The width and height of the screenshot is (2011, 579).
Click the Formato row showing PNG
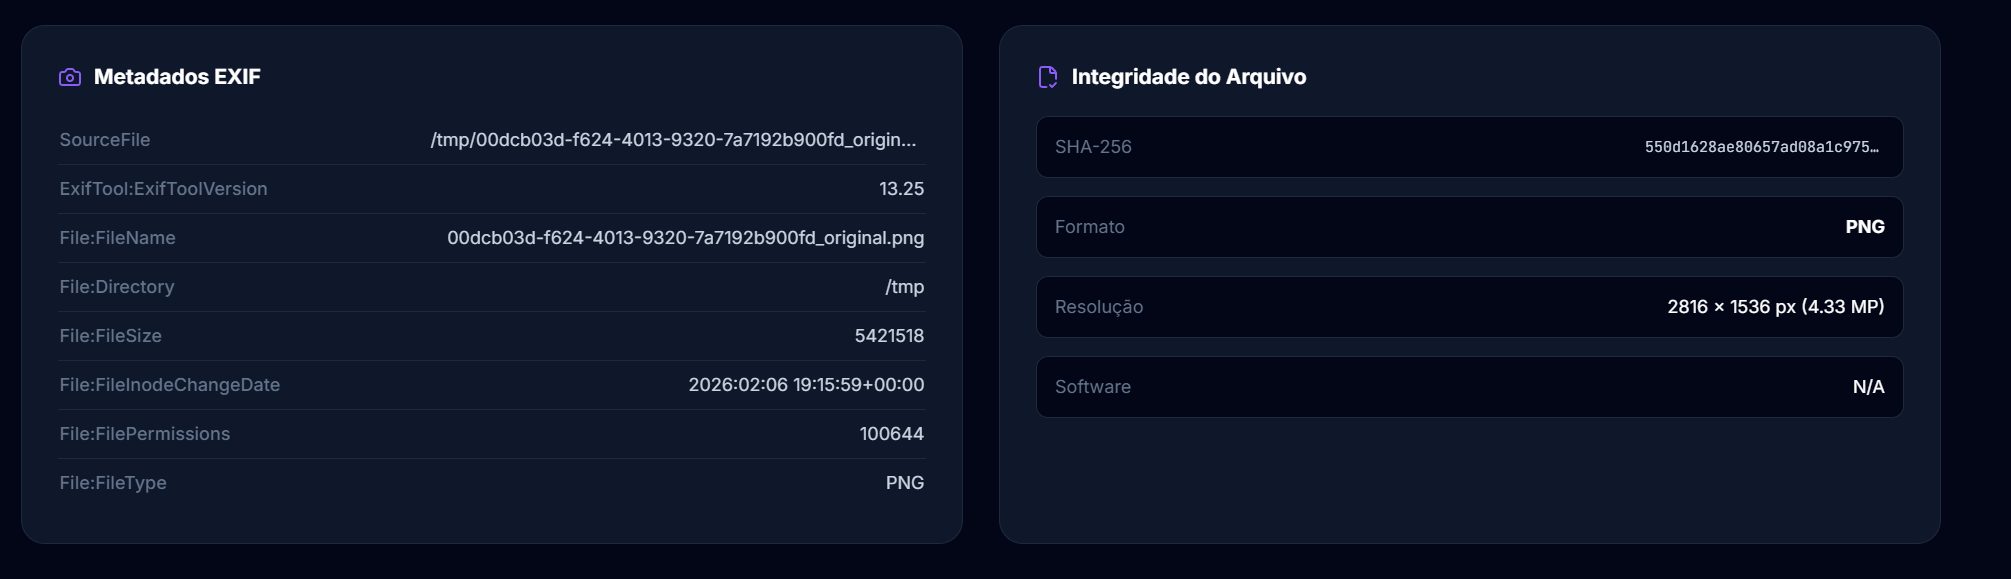coord(1470,227)
